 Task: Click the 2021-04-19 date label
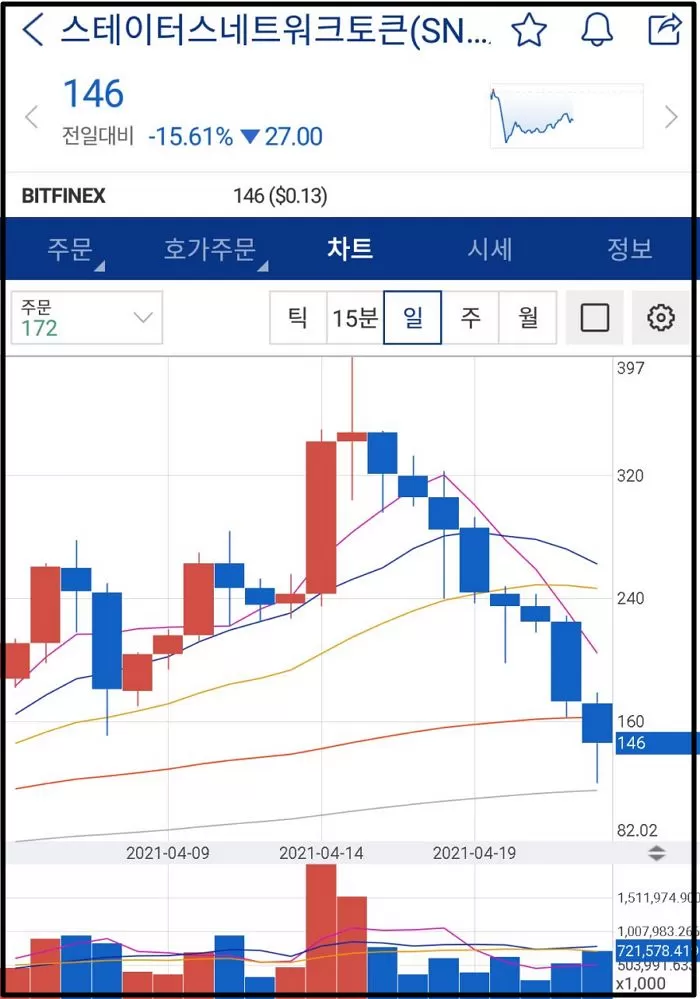coord(475,853)
